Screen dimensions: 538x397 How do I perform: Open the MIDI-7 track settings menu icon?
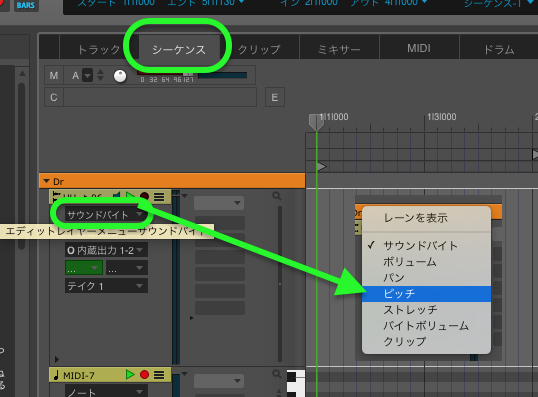pos(159,375)
